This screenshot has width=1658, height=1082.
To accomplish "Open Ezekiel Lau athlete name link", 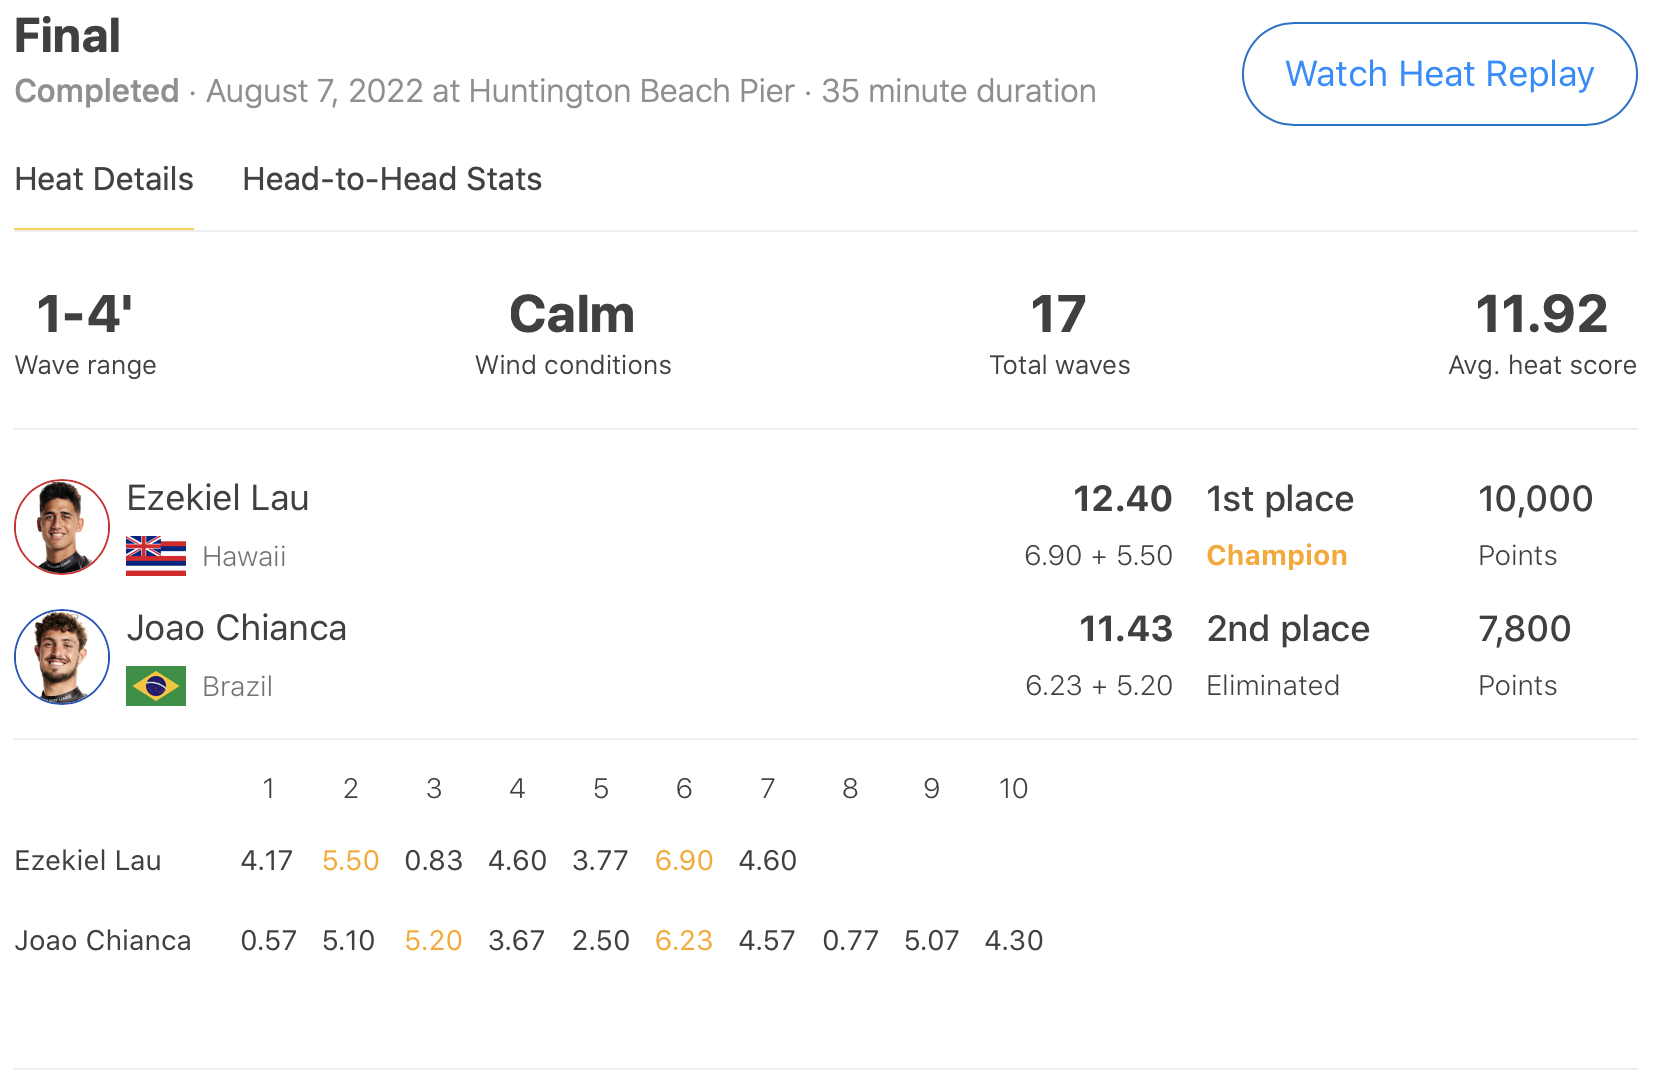I will pyautogui.click(x=218, y=498).
